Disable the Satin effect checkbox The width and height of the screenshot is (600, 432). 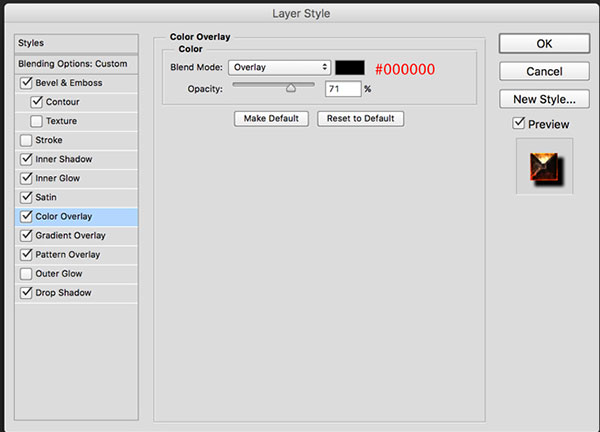tap(26, 197)
